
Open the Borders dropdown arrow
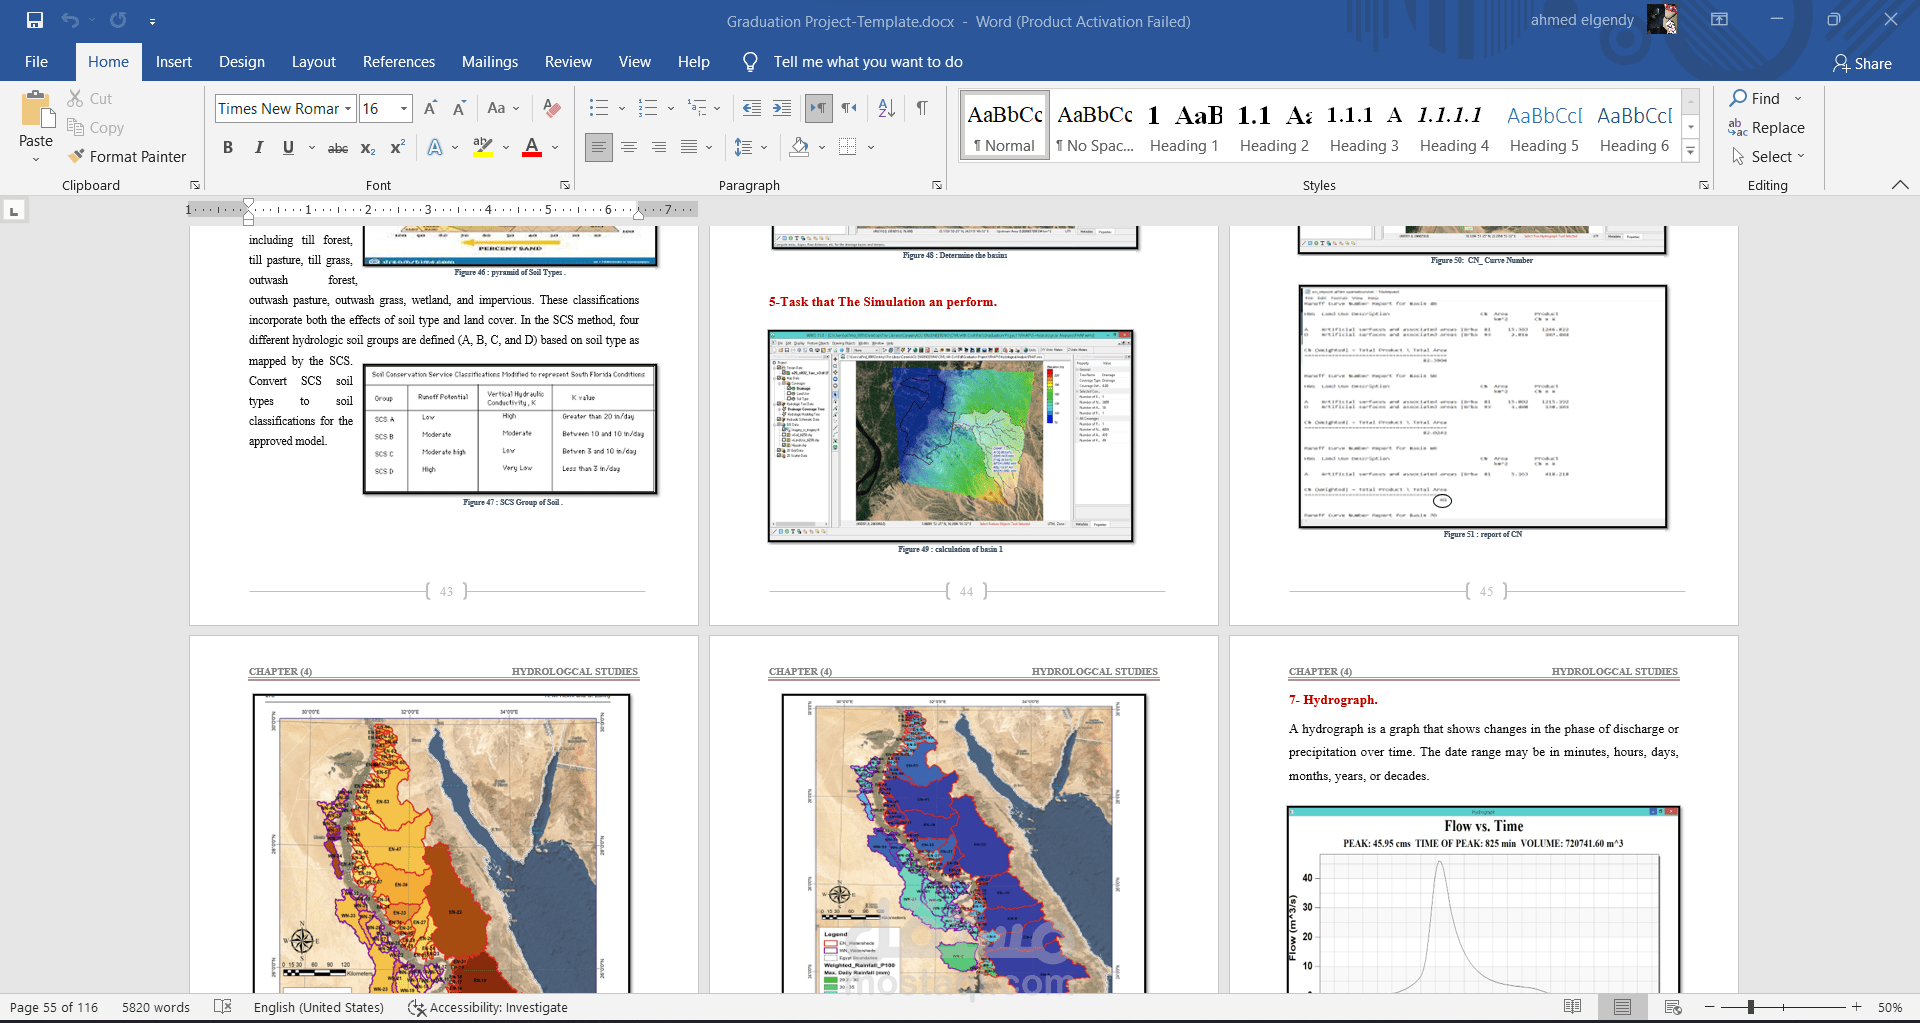point(871,147)
